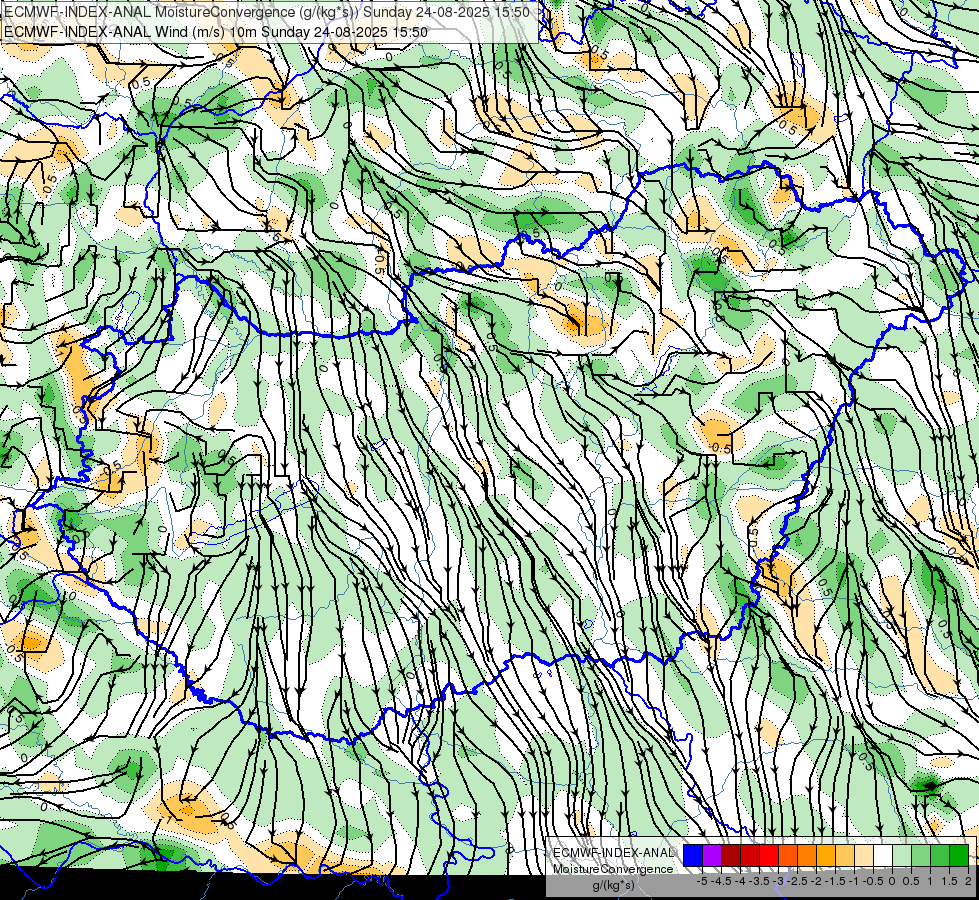Pick the orange-red swatch between -3 and -2.5
979x900 pixels.
(x=788, y=855)
